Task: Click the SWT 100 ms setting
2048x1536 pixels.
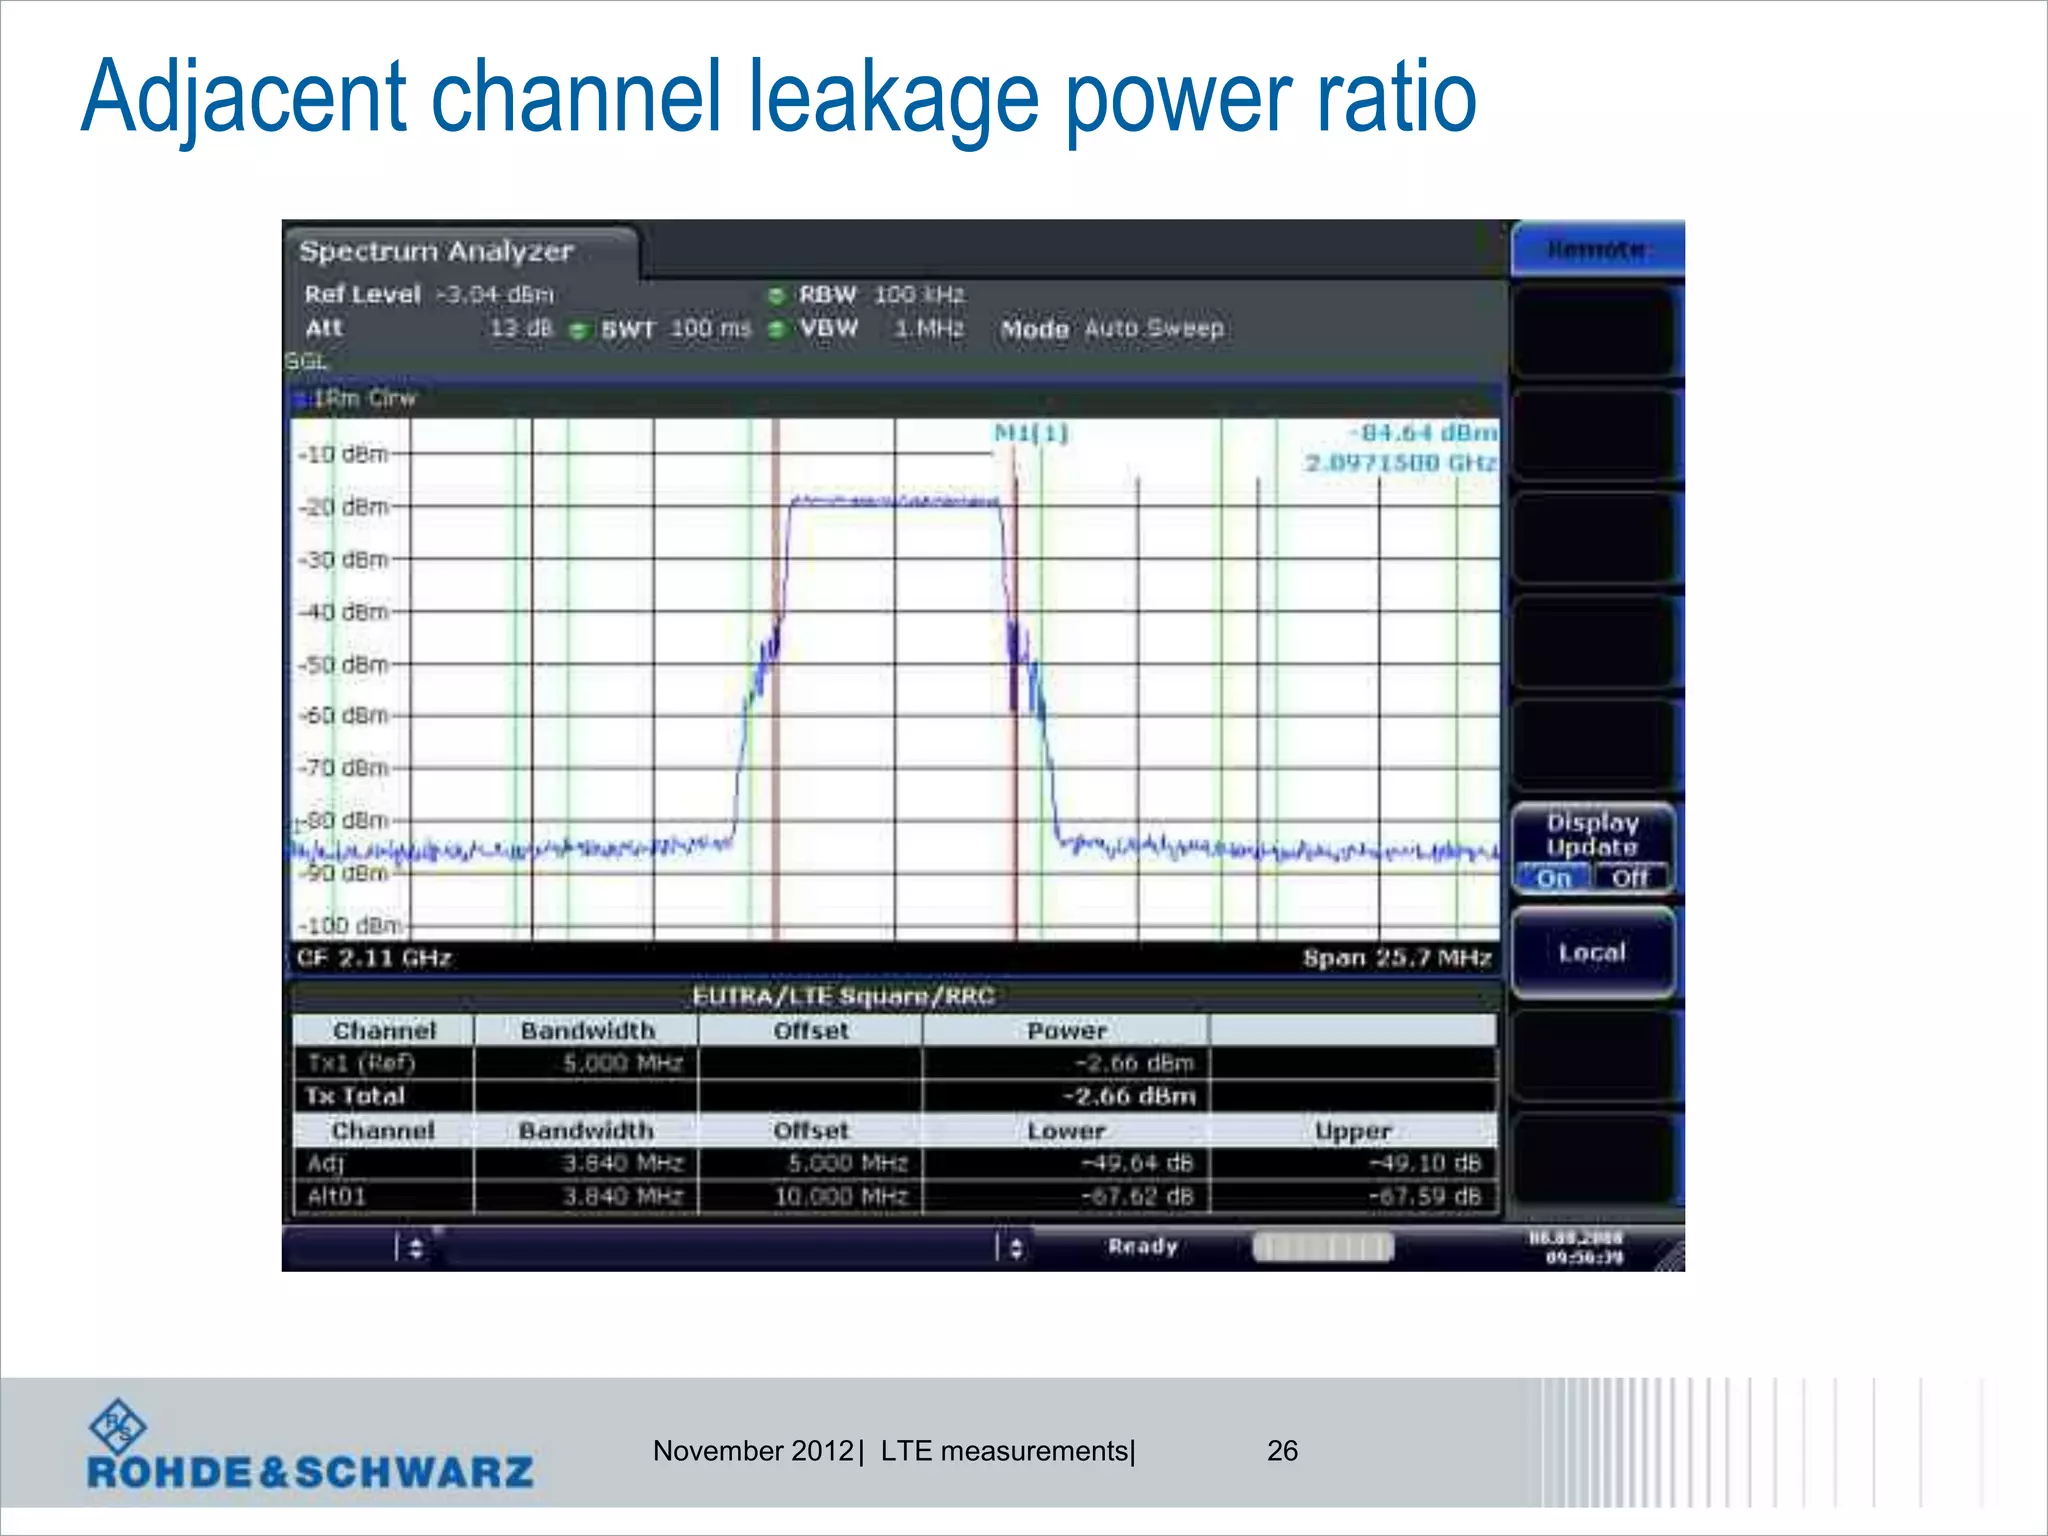Action: click(675, 329)
